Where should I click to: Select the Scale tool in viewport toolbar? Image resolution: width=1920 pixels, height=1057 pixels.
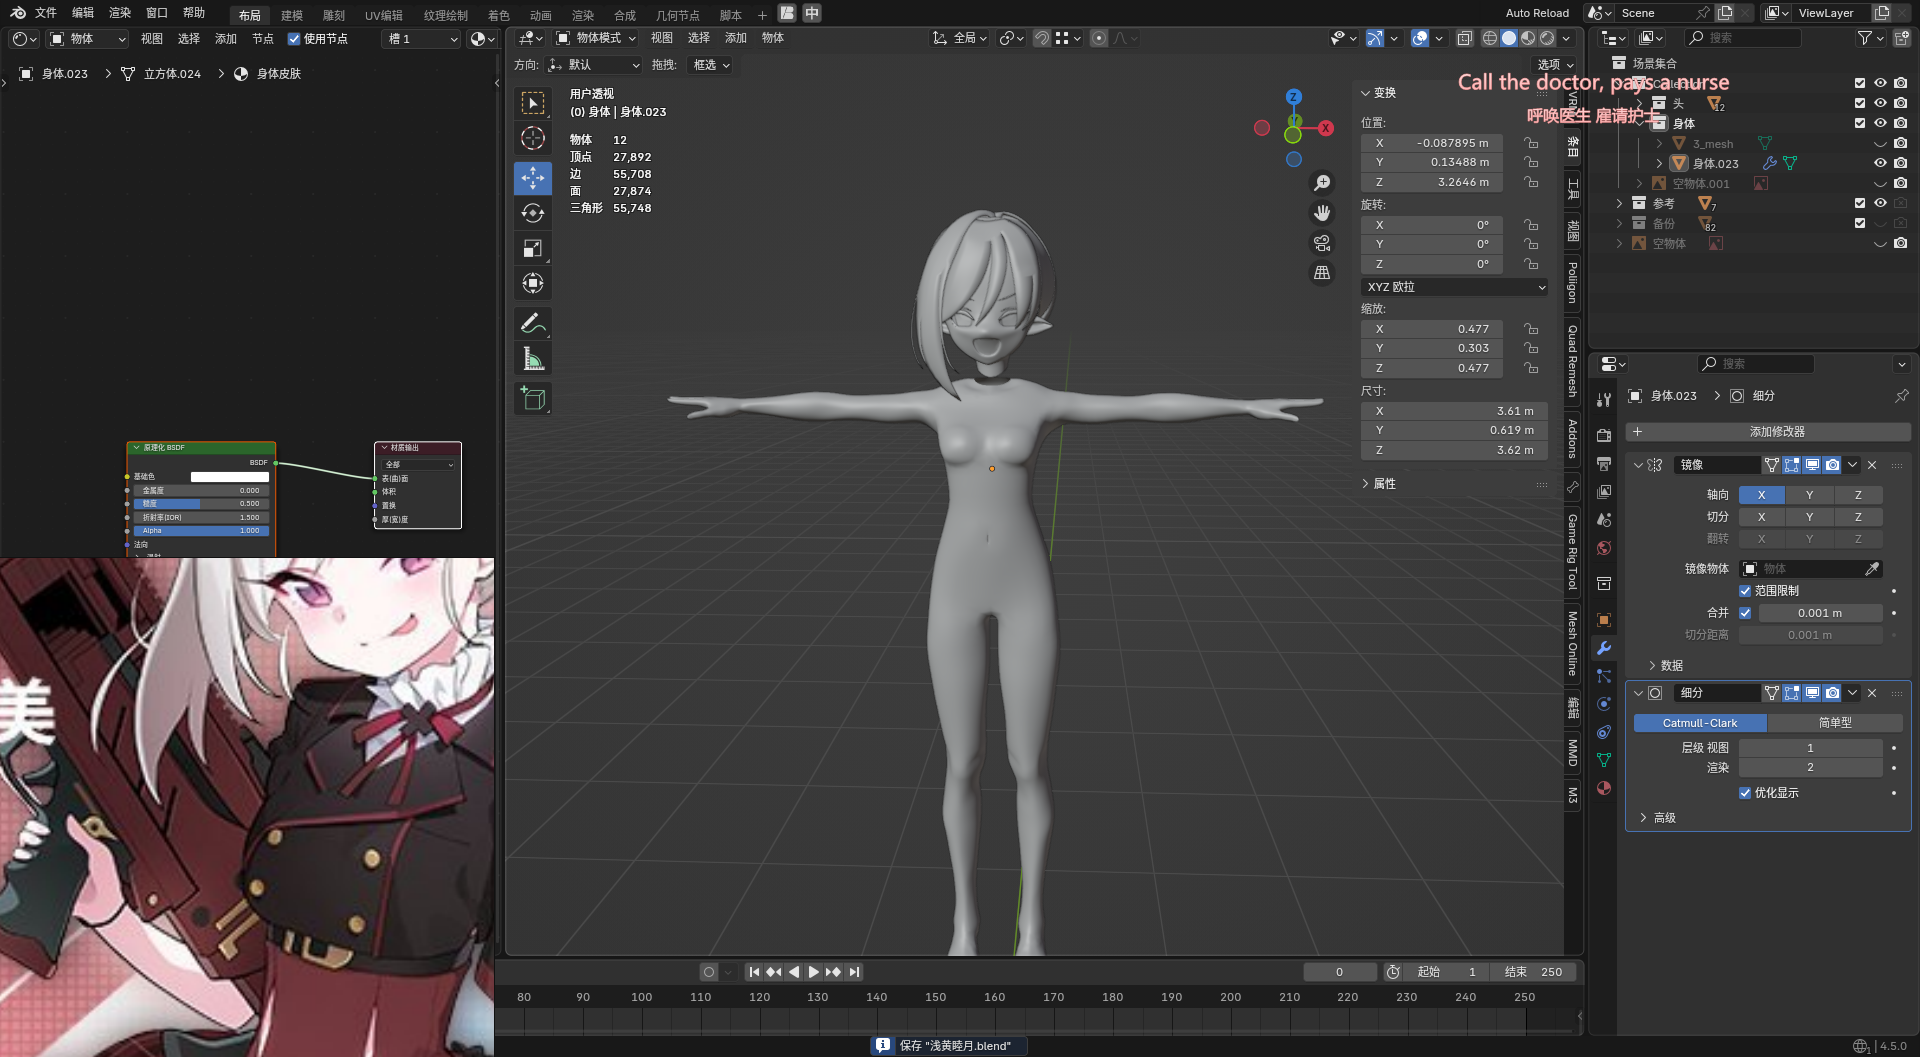tap(533, 248)
